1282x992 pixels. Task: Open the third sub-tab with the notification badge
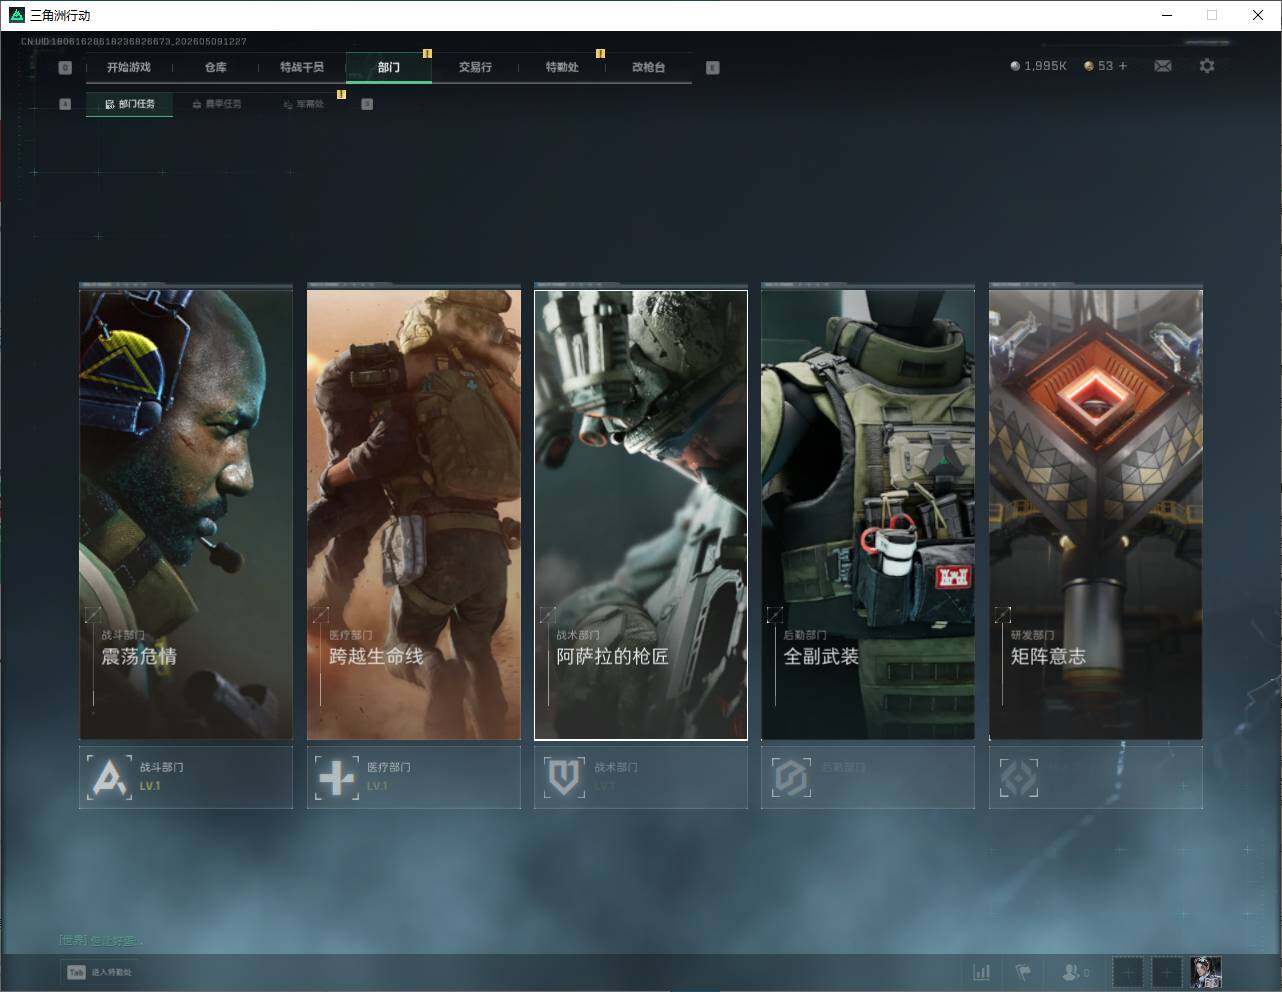click(x=303, y=104)
